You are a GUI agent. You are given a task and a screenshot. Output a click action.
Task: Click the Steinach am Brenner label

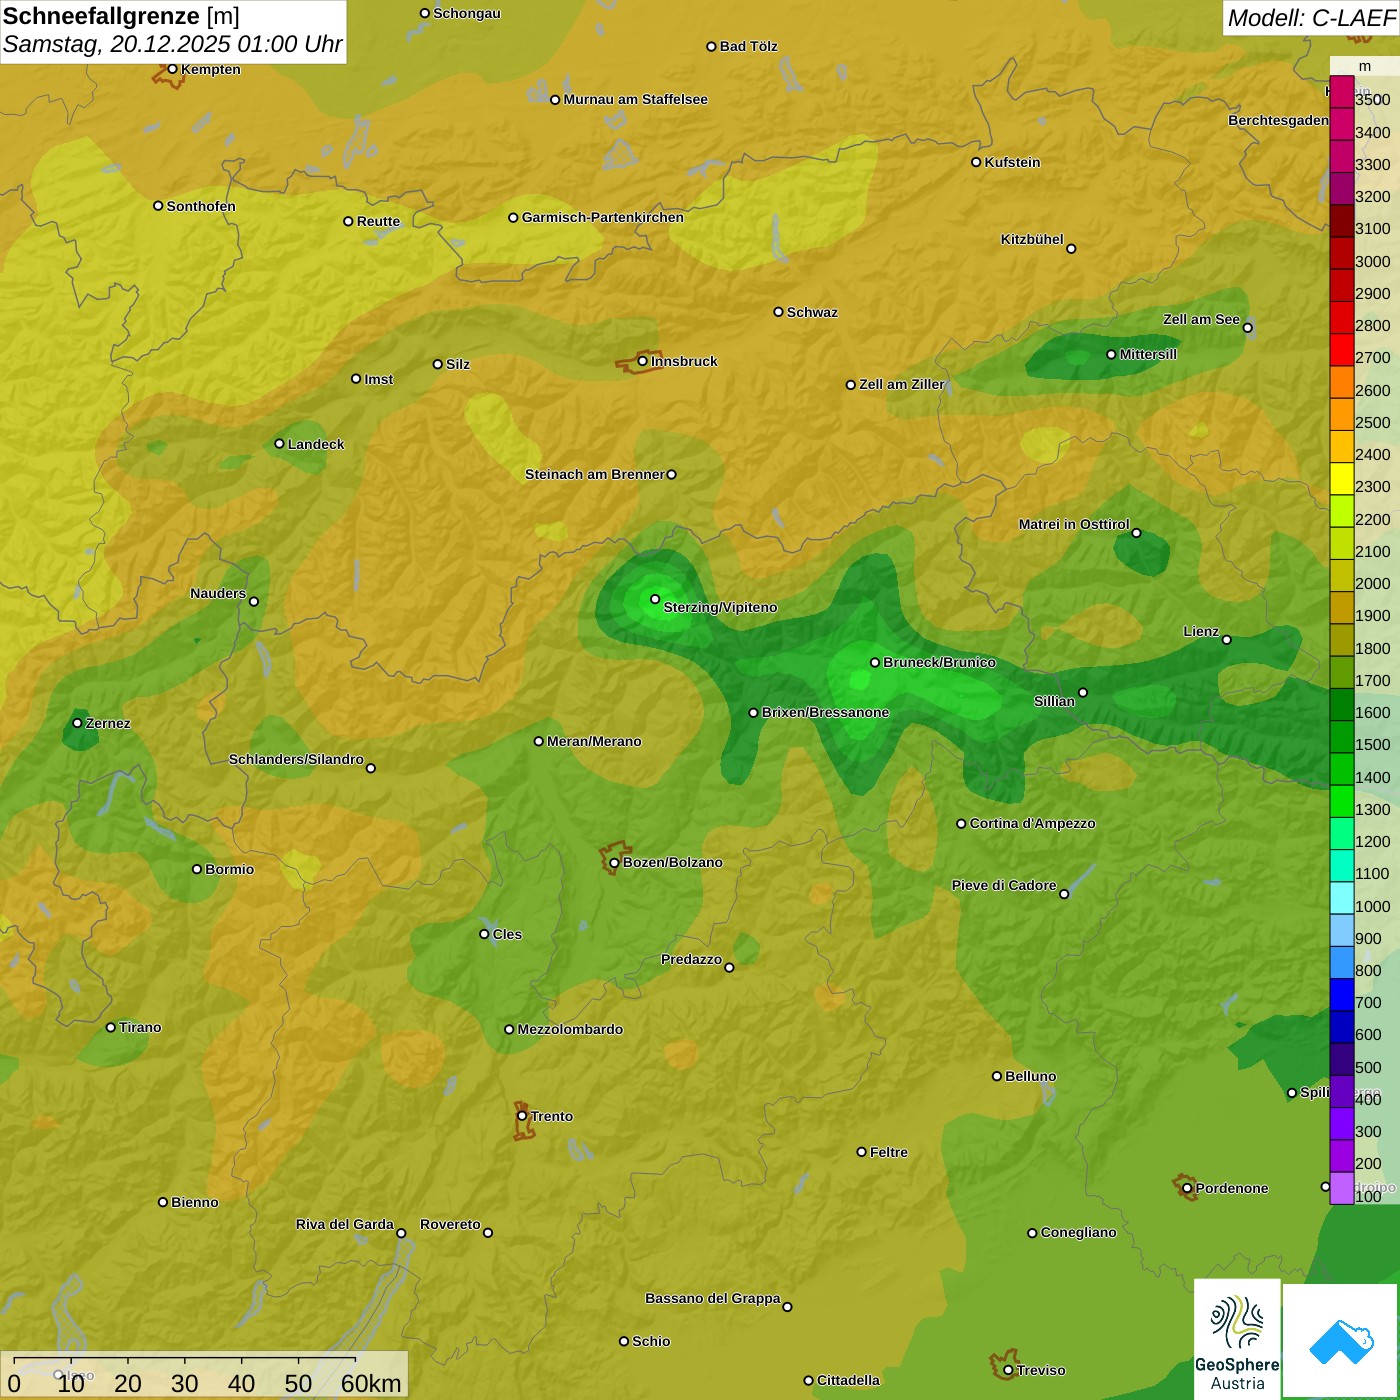(594, 474)
